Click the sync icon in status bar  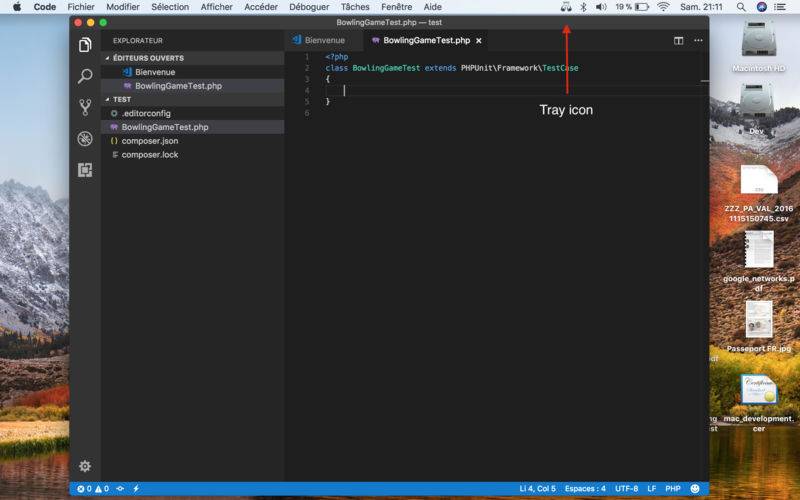coord(120,489)
